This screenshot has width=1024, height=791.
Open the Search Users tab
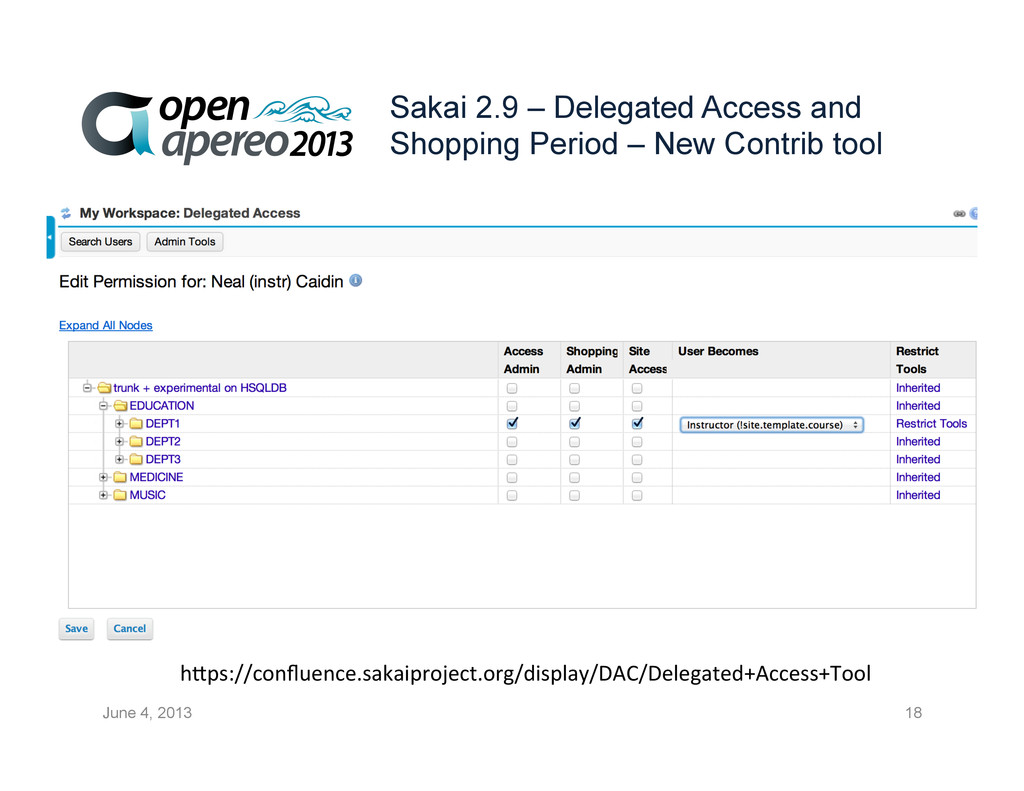(101, 242)
